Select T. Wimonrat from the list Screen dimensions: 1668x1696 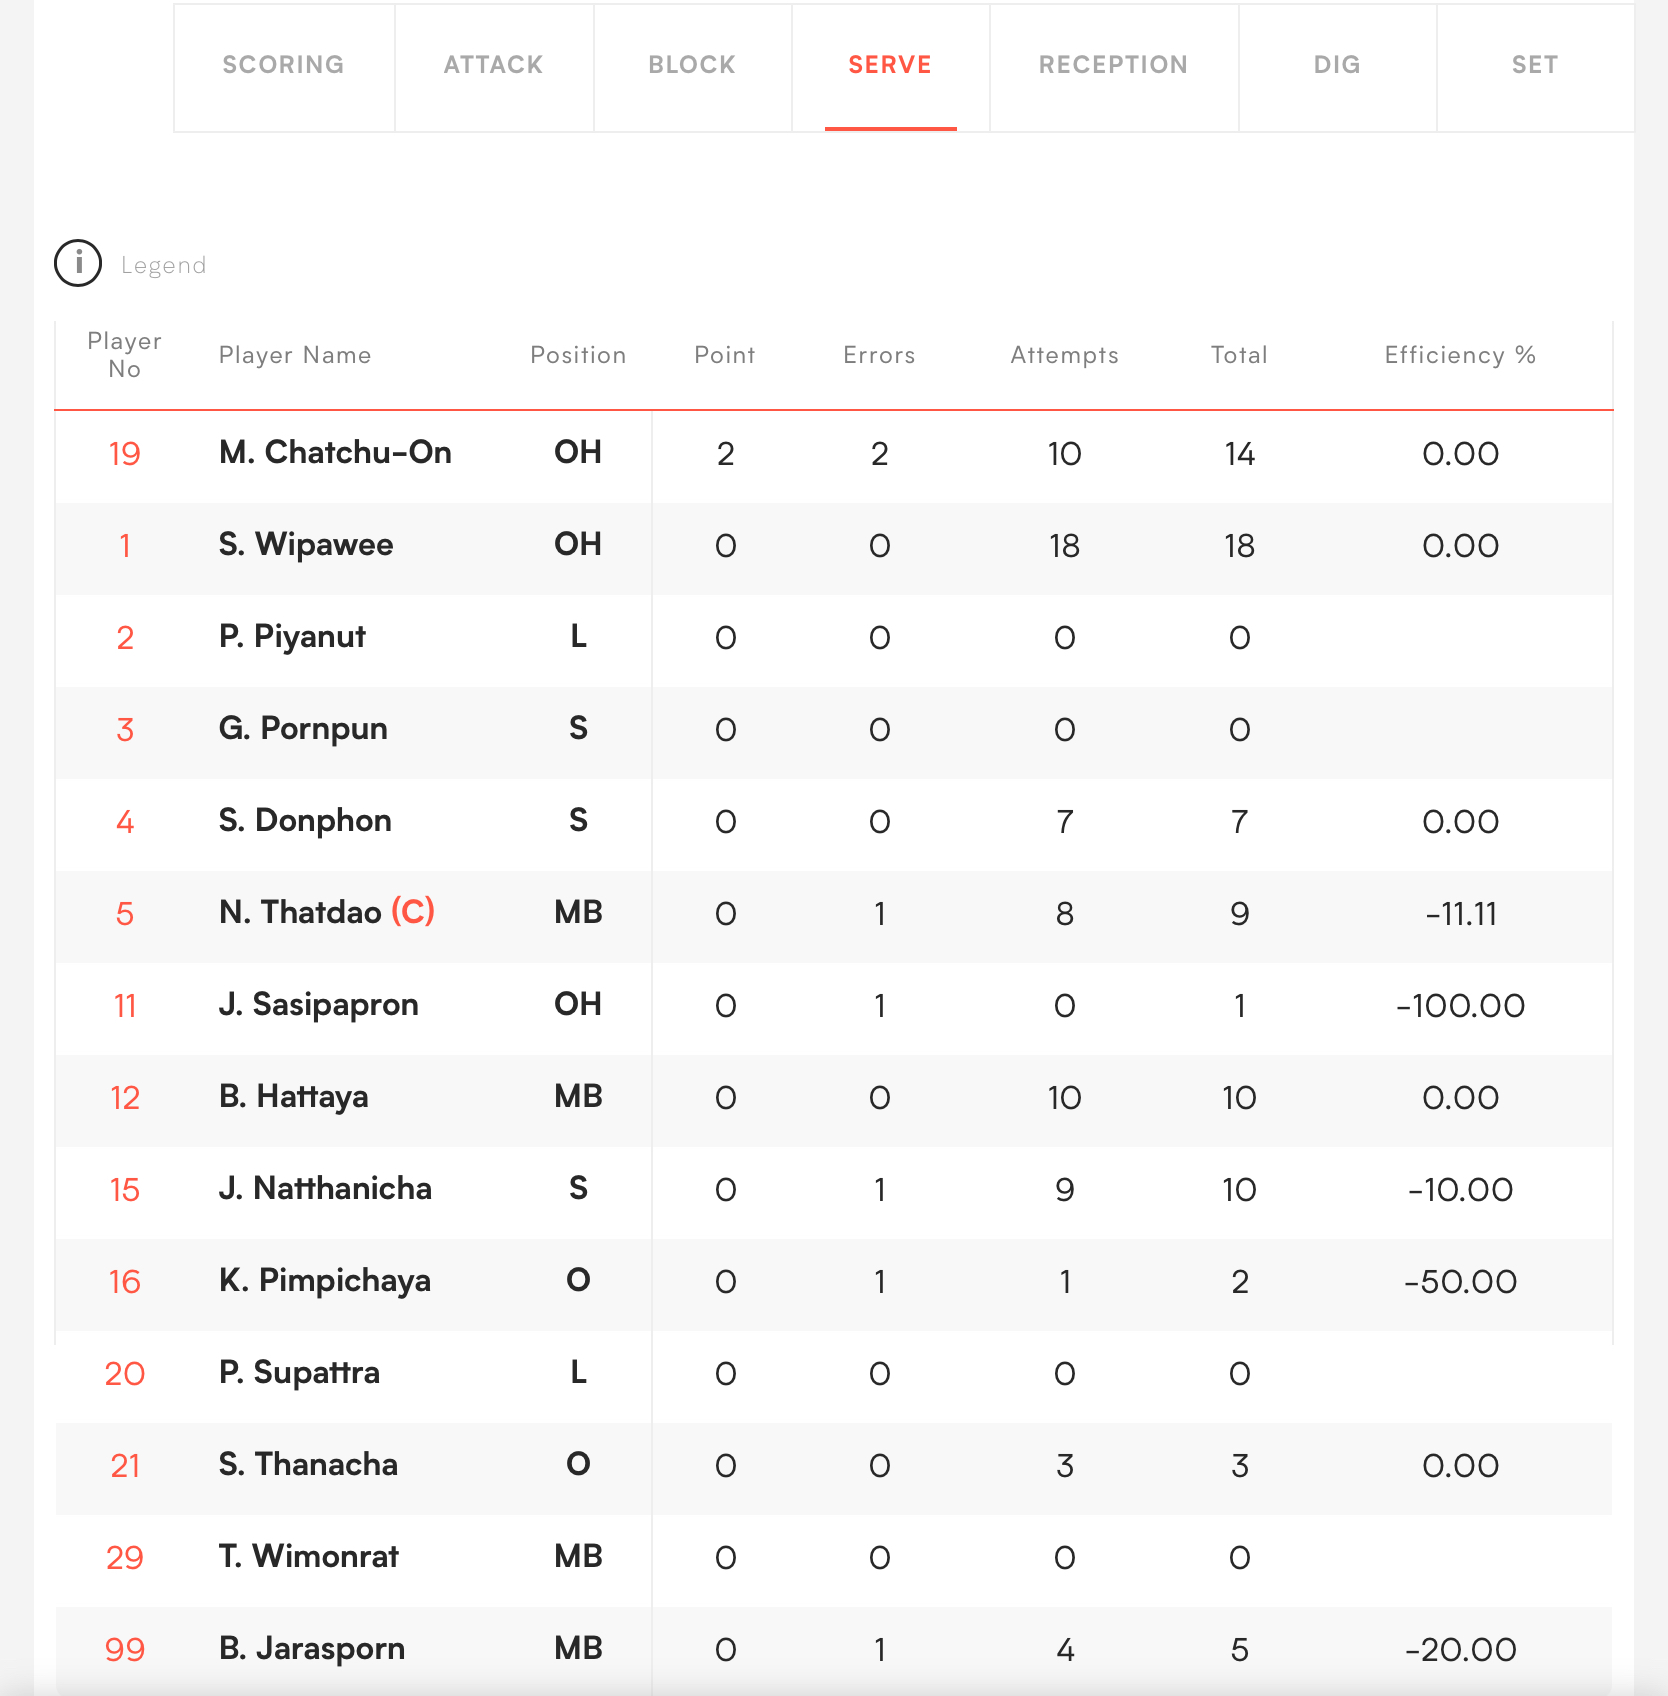pyautogui.click(x=308, y=1557)
